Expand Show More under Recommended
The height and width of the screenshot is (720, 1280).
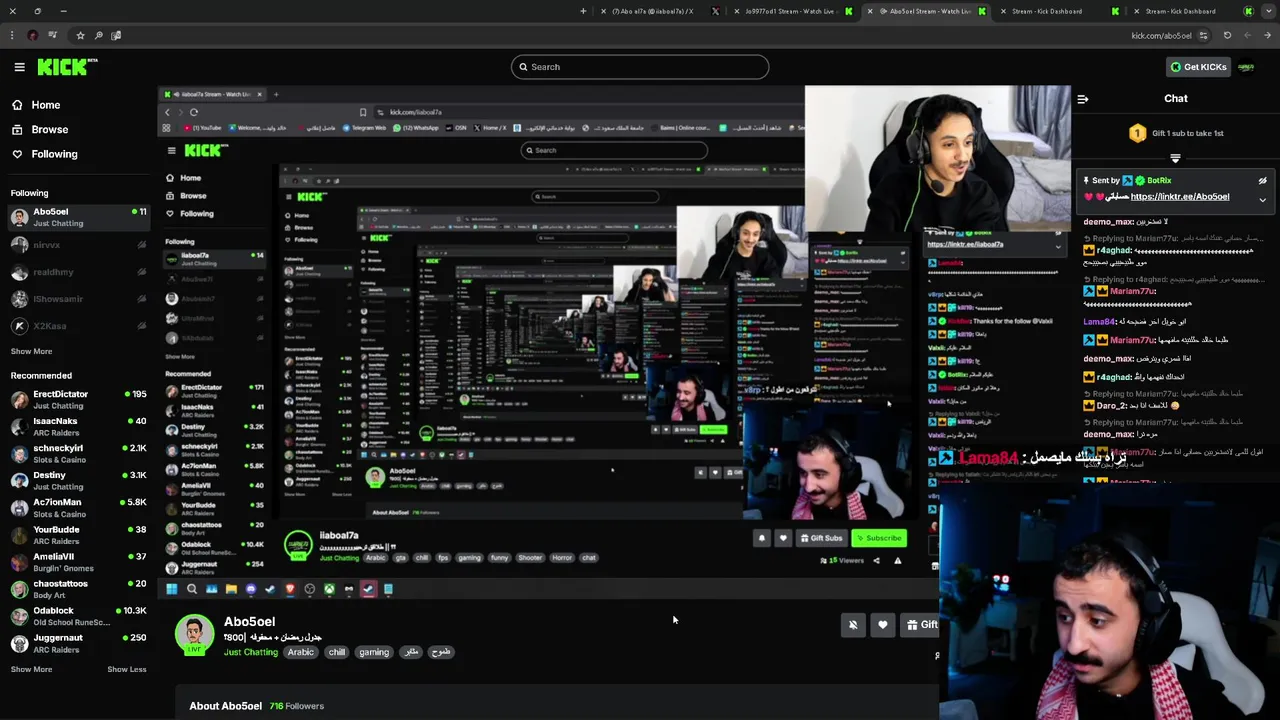click(31, 669)
